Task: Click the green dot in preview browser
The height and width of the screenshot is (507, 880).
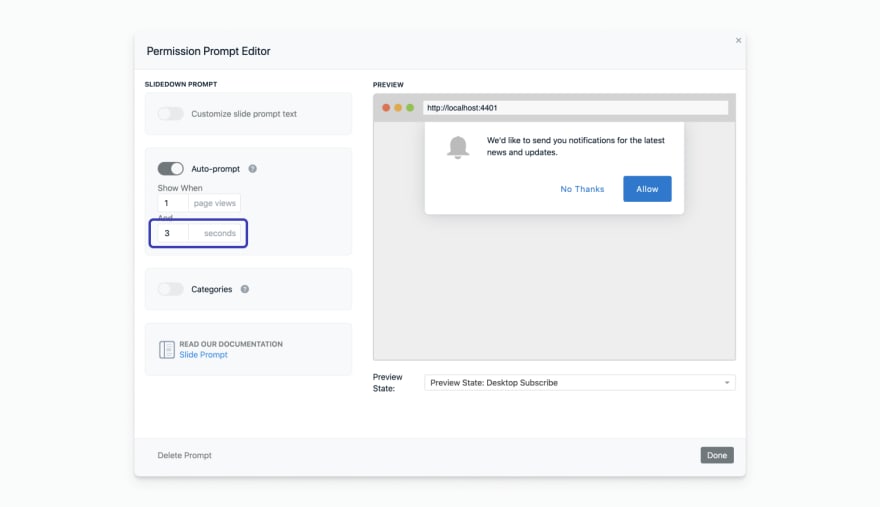Action: point(410,108)
